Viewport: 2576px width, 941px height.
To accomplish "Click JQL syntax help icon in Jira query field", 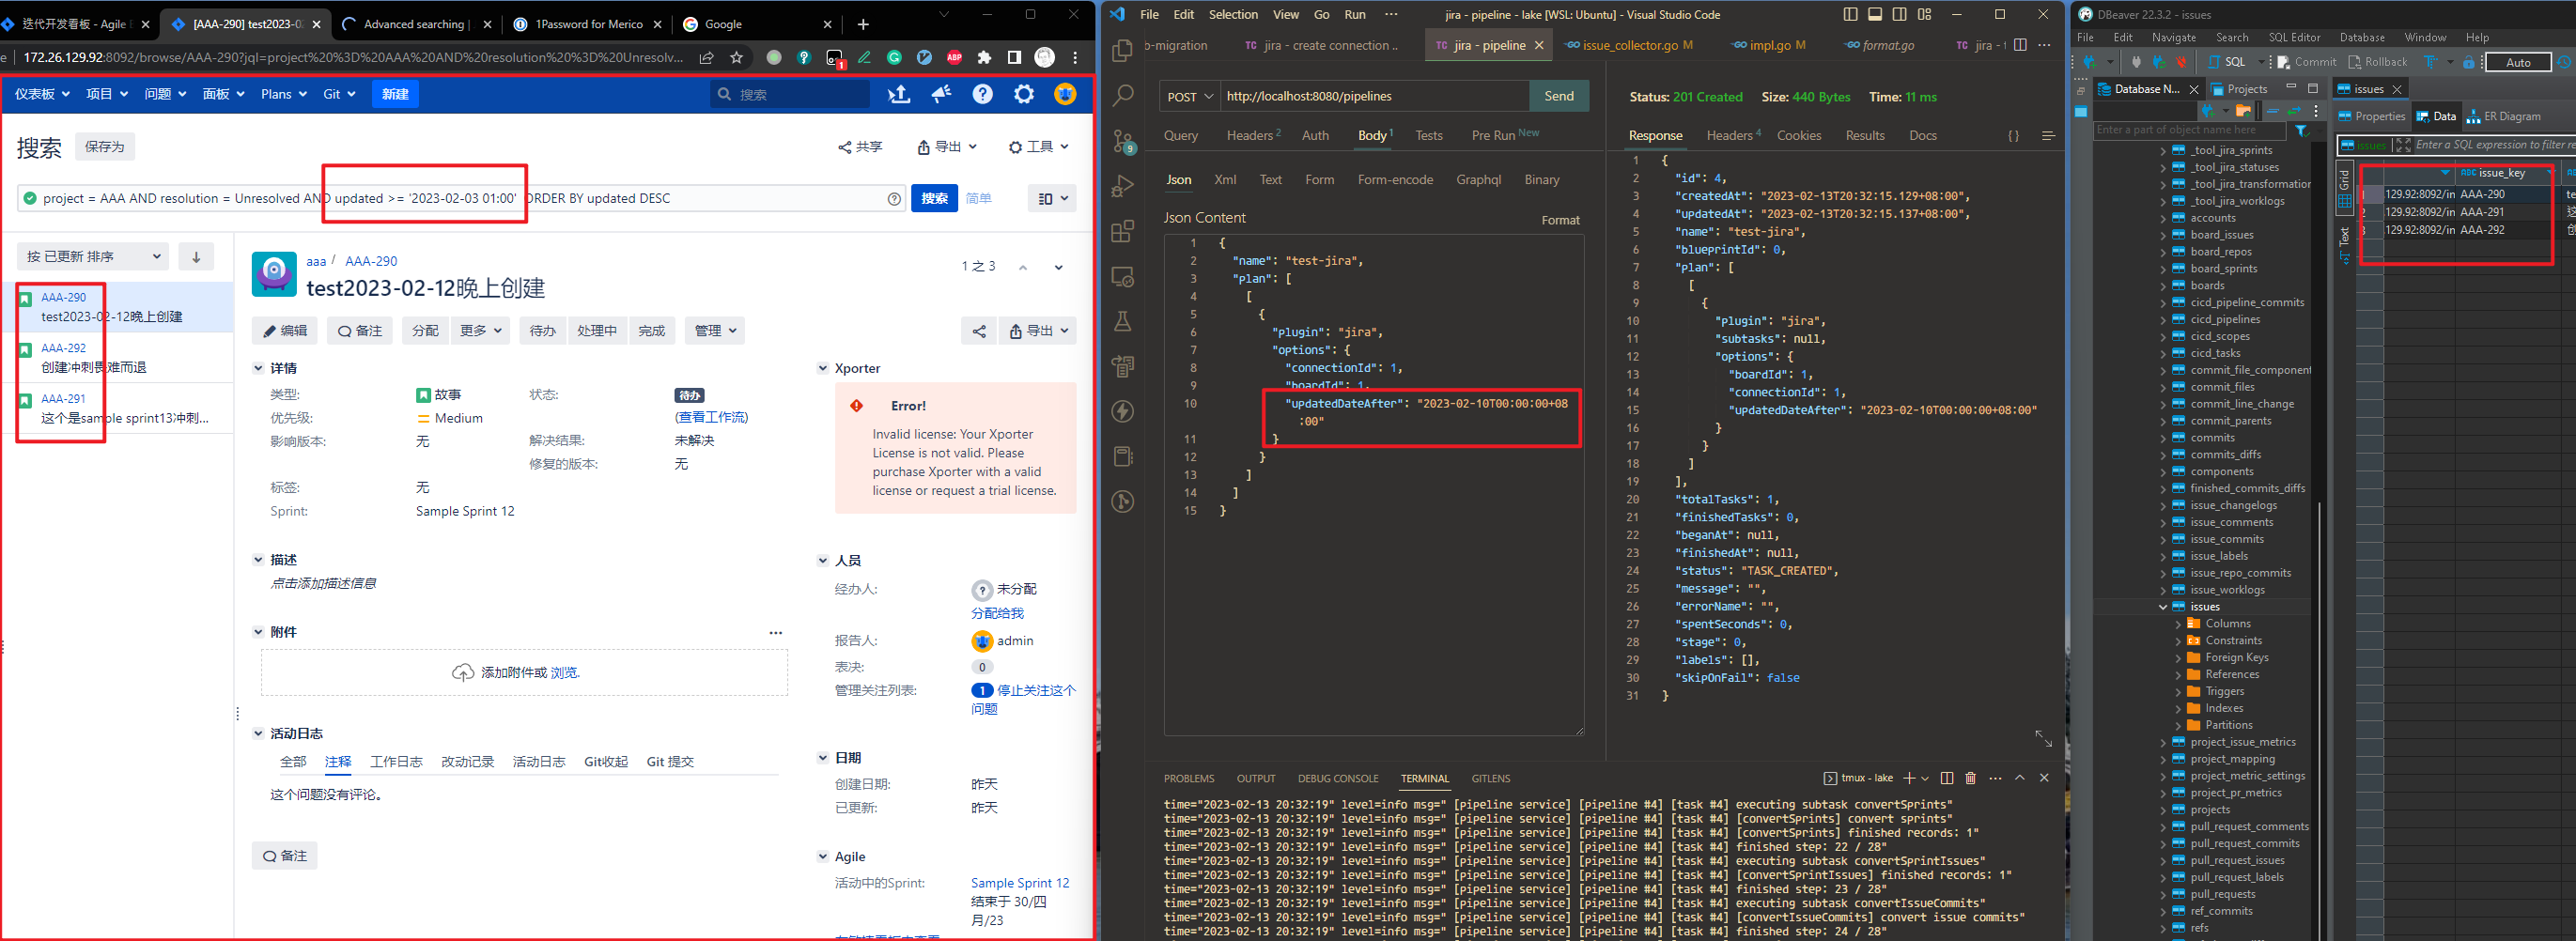I will pos(894,199).
